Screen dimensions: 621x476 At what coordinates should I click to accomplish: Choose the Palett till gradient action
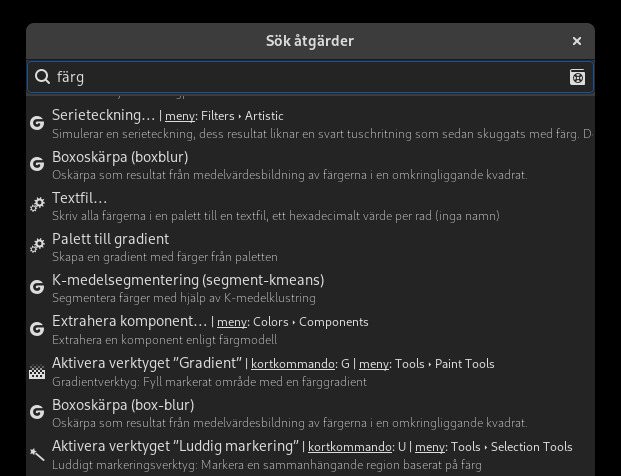click(310, 247)
